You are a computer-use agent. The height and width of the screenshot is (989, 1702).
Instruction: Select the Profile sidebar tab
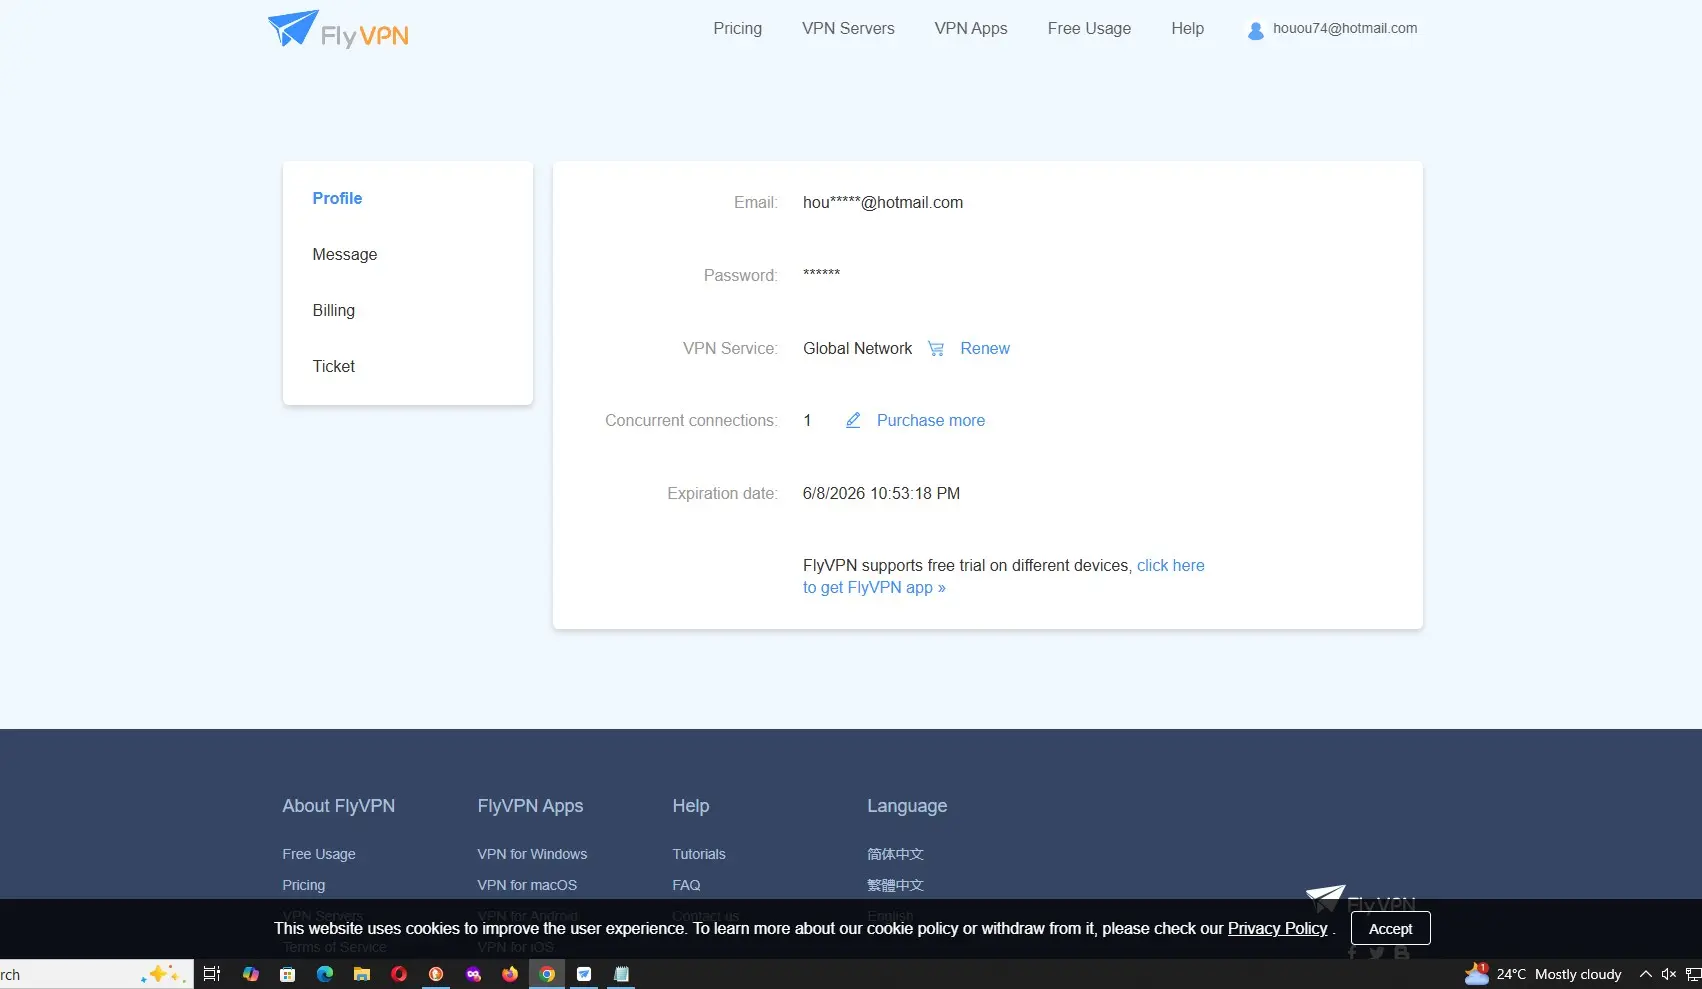click(337, 199)
